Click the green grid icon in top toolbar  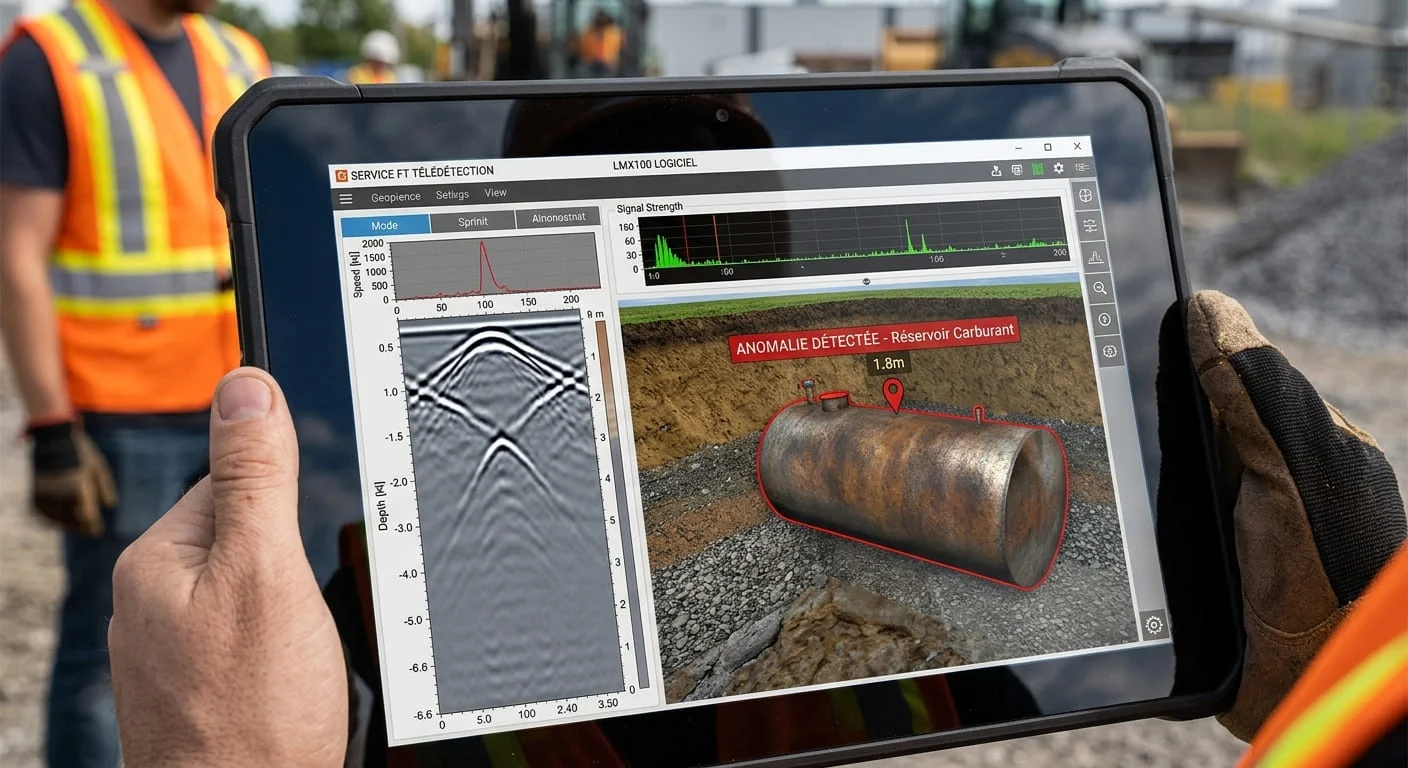point(1037,170)
